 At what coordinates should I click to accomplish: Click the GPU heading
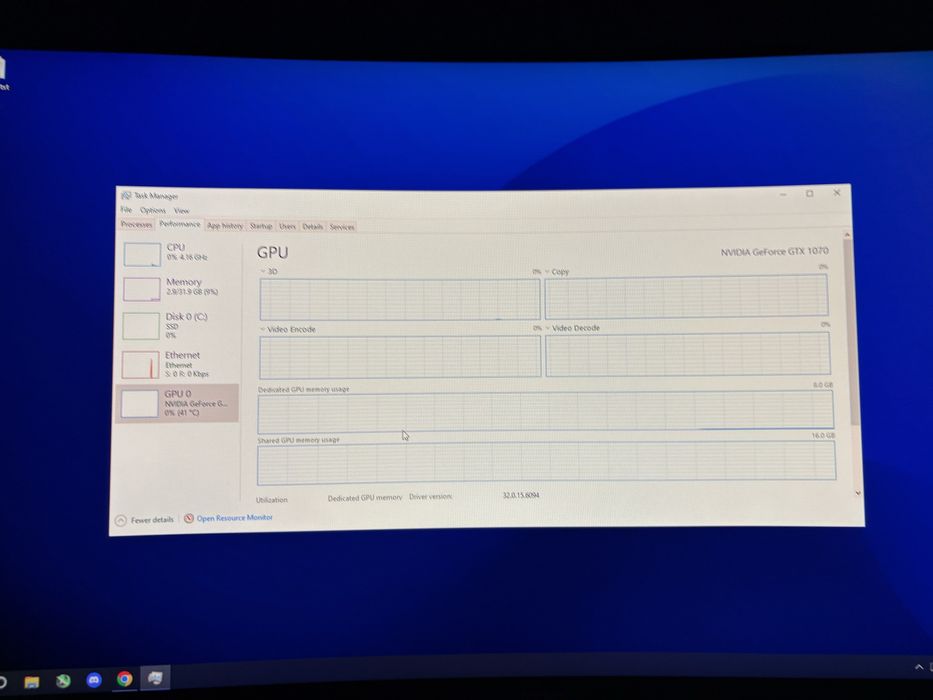click(x=273, y=252)
